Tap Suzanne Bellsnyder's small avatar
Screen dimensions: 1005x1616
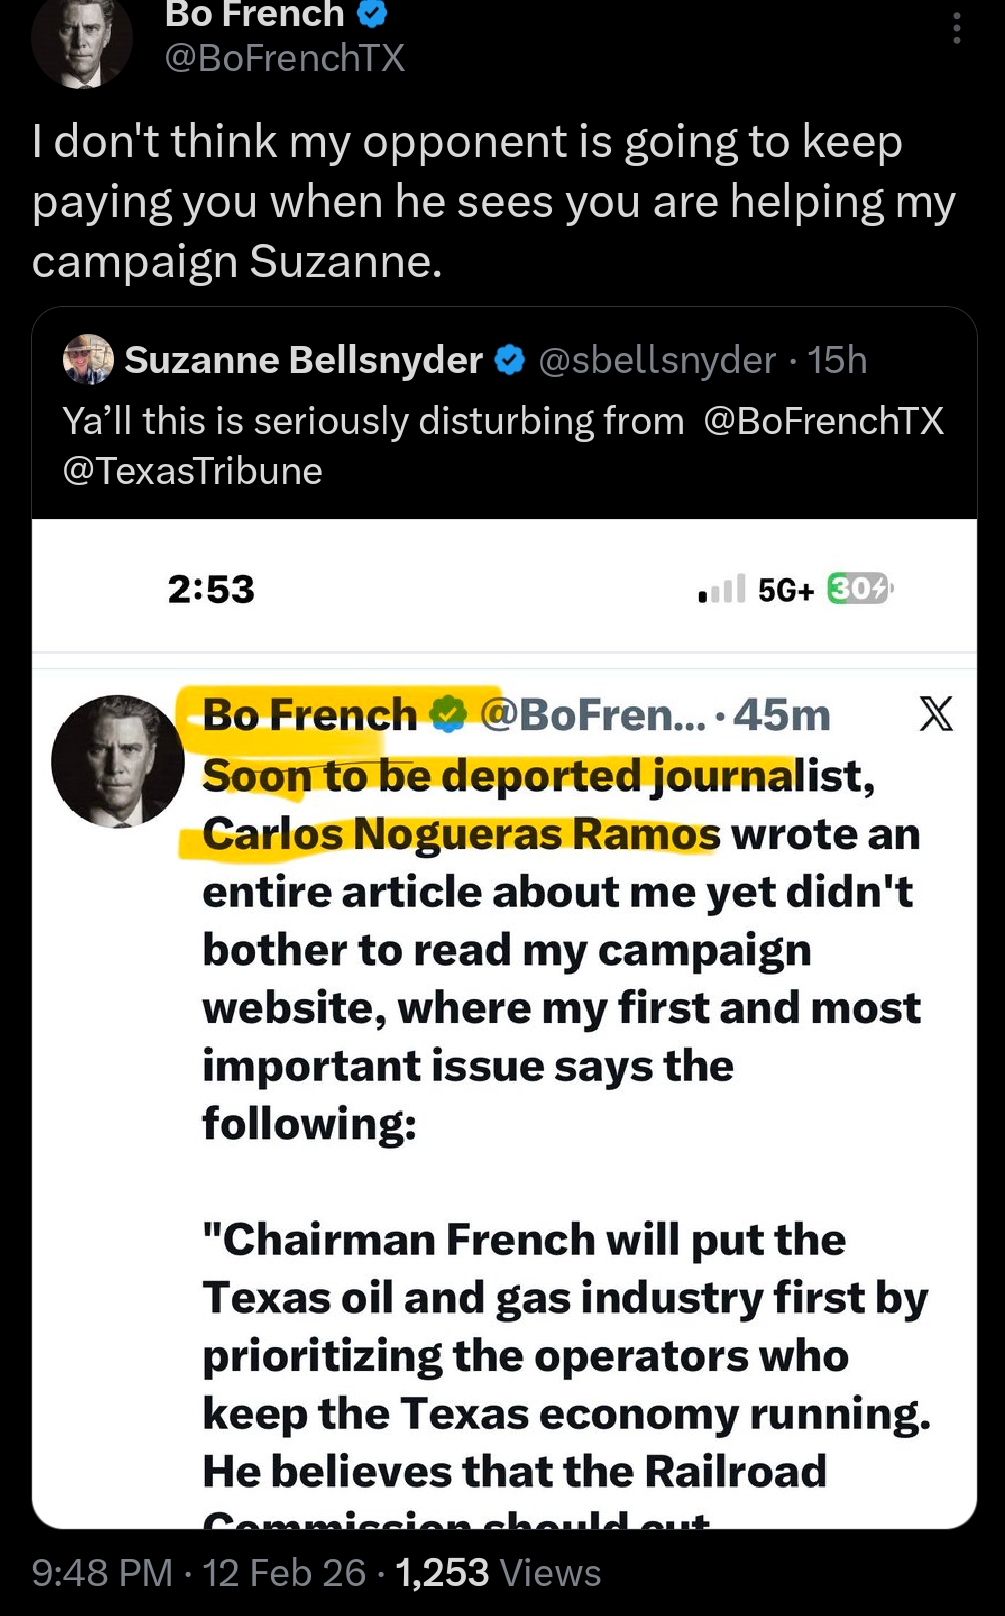[x=88, y=359]
